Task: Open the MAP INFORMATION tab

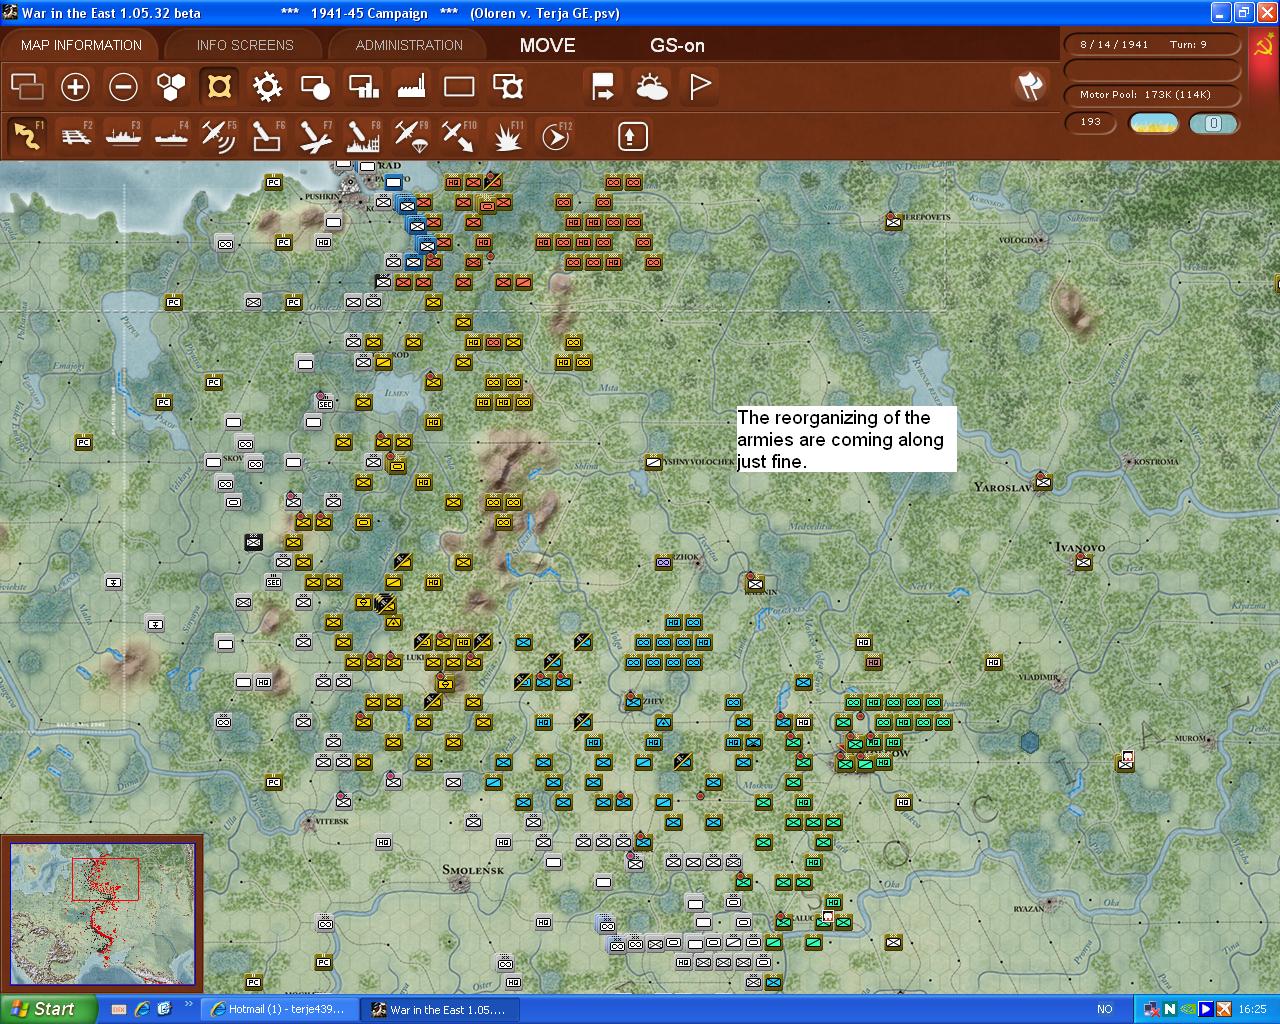Action: (81, 45)
